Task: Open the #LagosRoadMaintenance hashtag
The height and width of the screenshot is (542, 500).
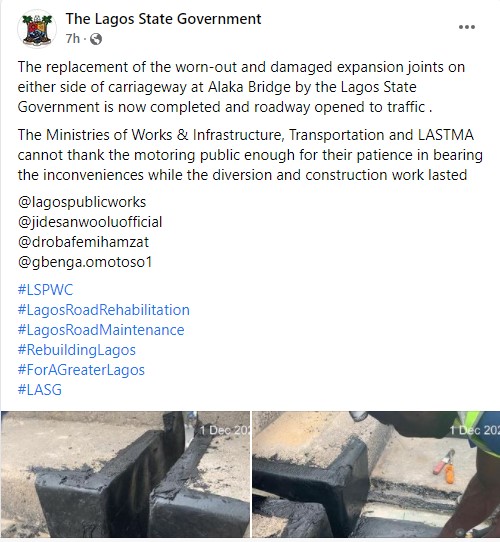Action: pos(101,330)
